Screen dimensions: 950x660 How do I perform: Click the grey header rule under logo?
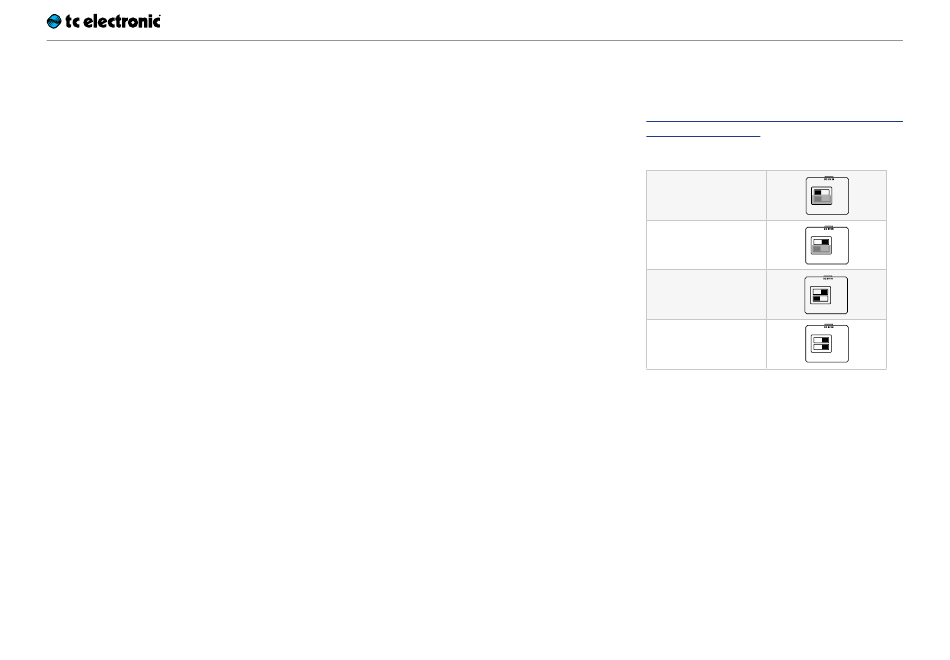[x=474, y=41]
